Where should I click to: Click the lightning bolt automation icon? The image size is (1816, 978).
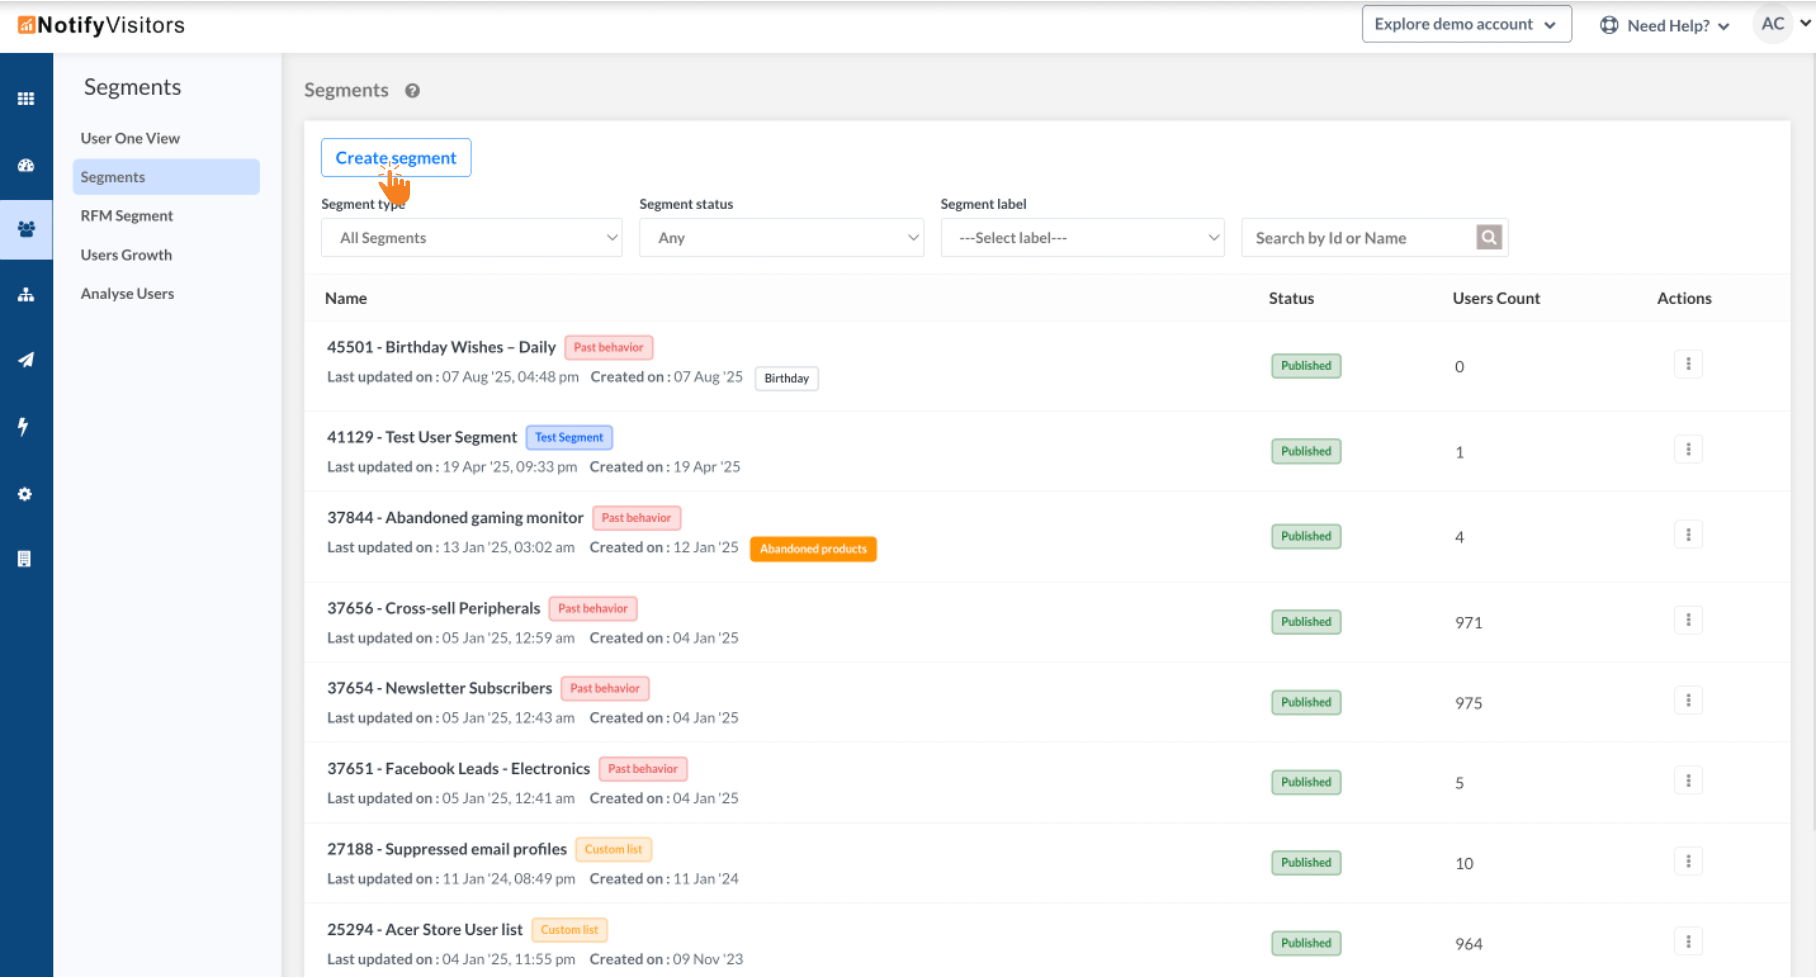(24, 427)
